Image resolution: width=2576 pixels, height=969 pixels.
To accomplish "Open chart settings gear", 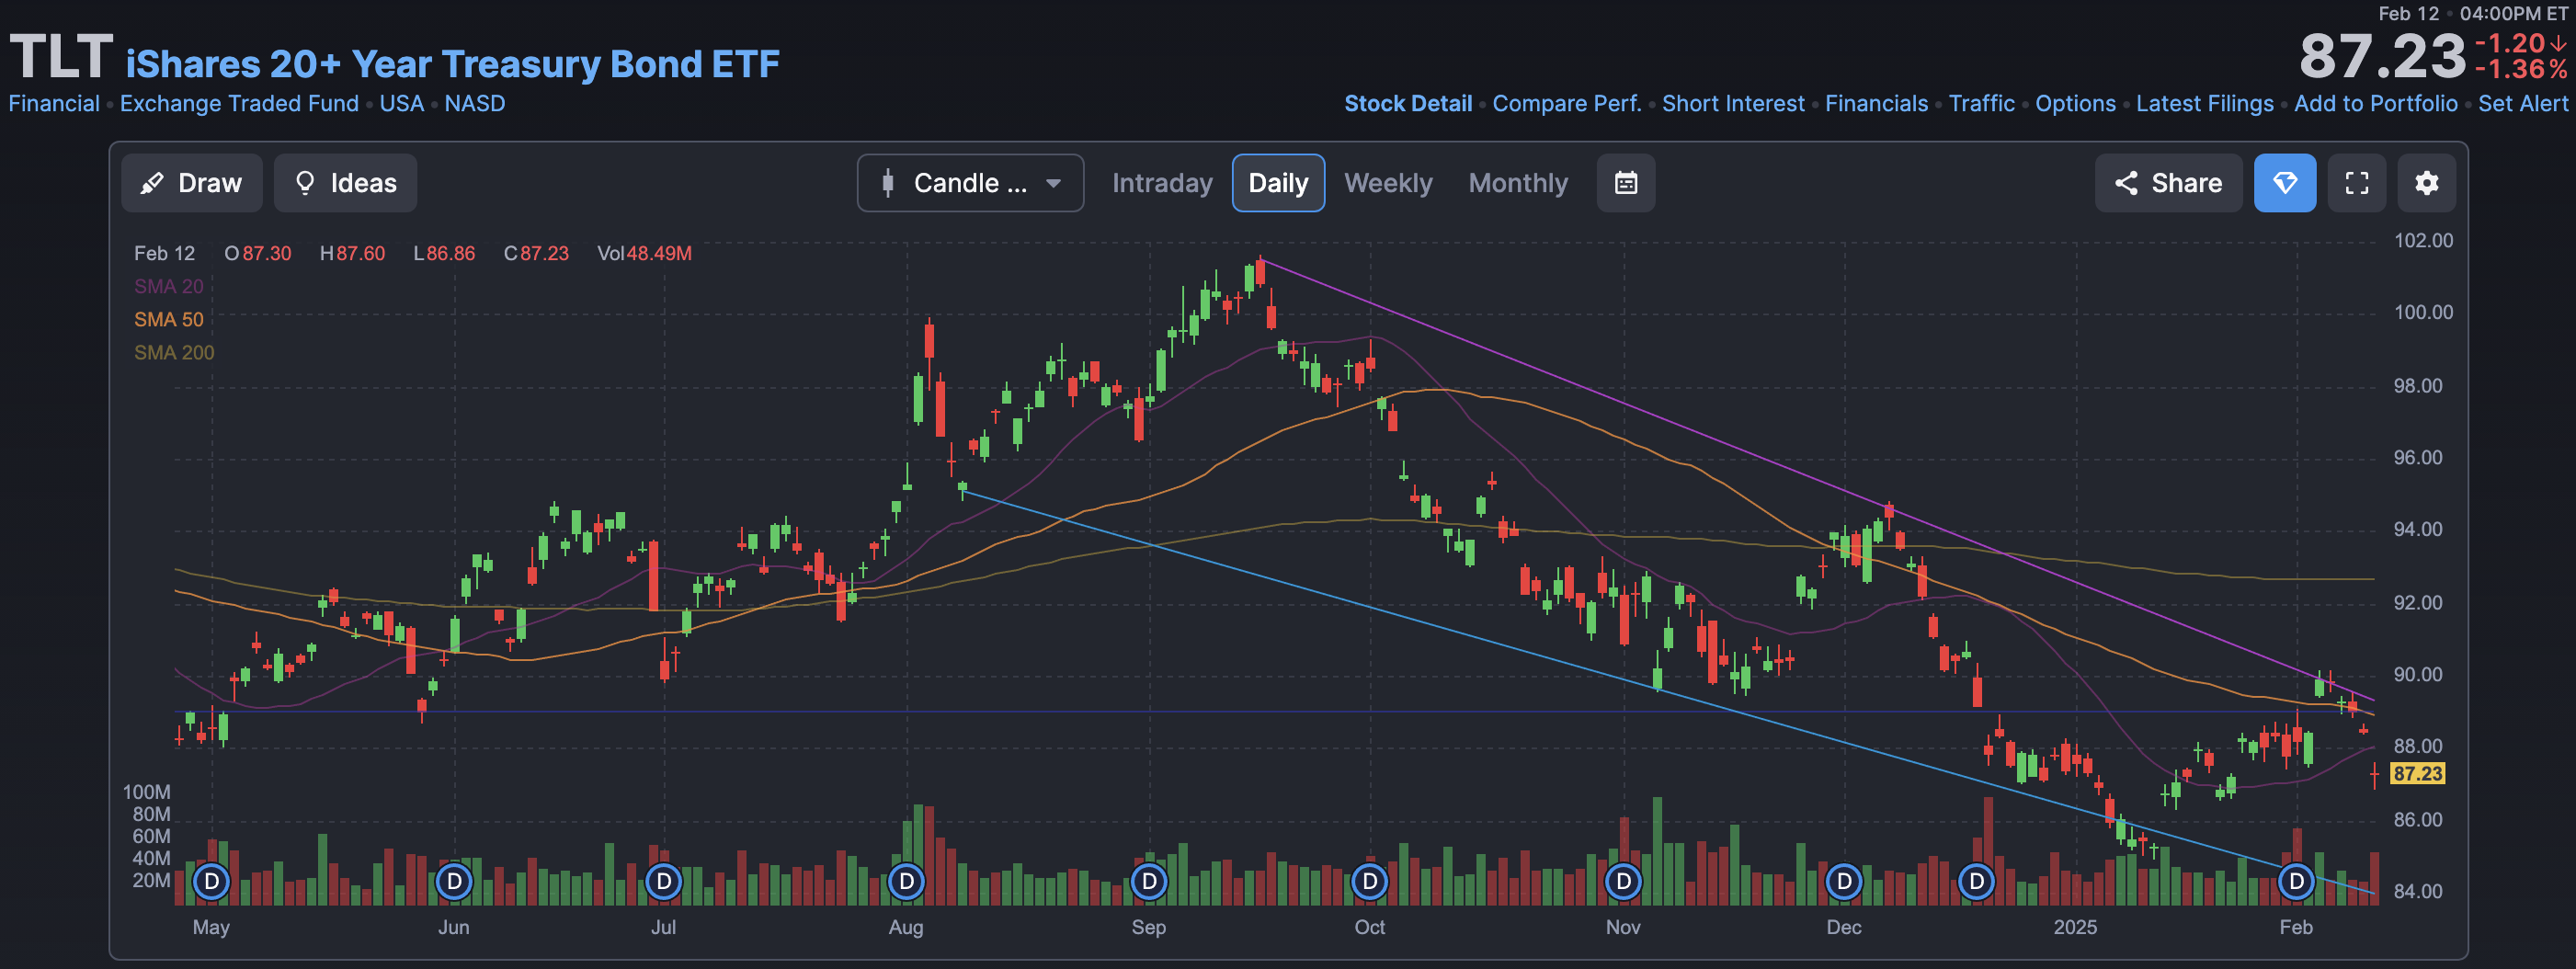I will [2427, 183].
